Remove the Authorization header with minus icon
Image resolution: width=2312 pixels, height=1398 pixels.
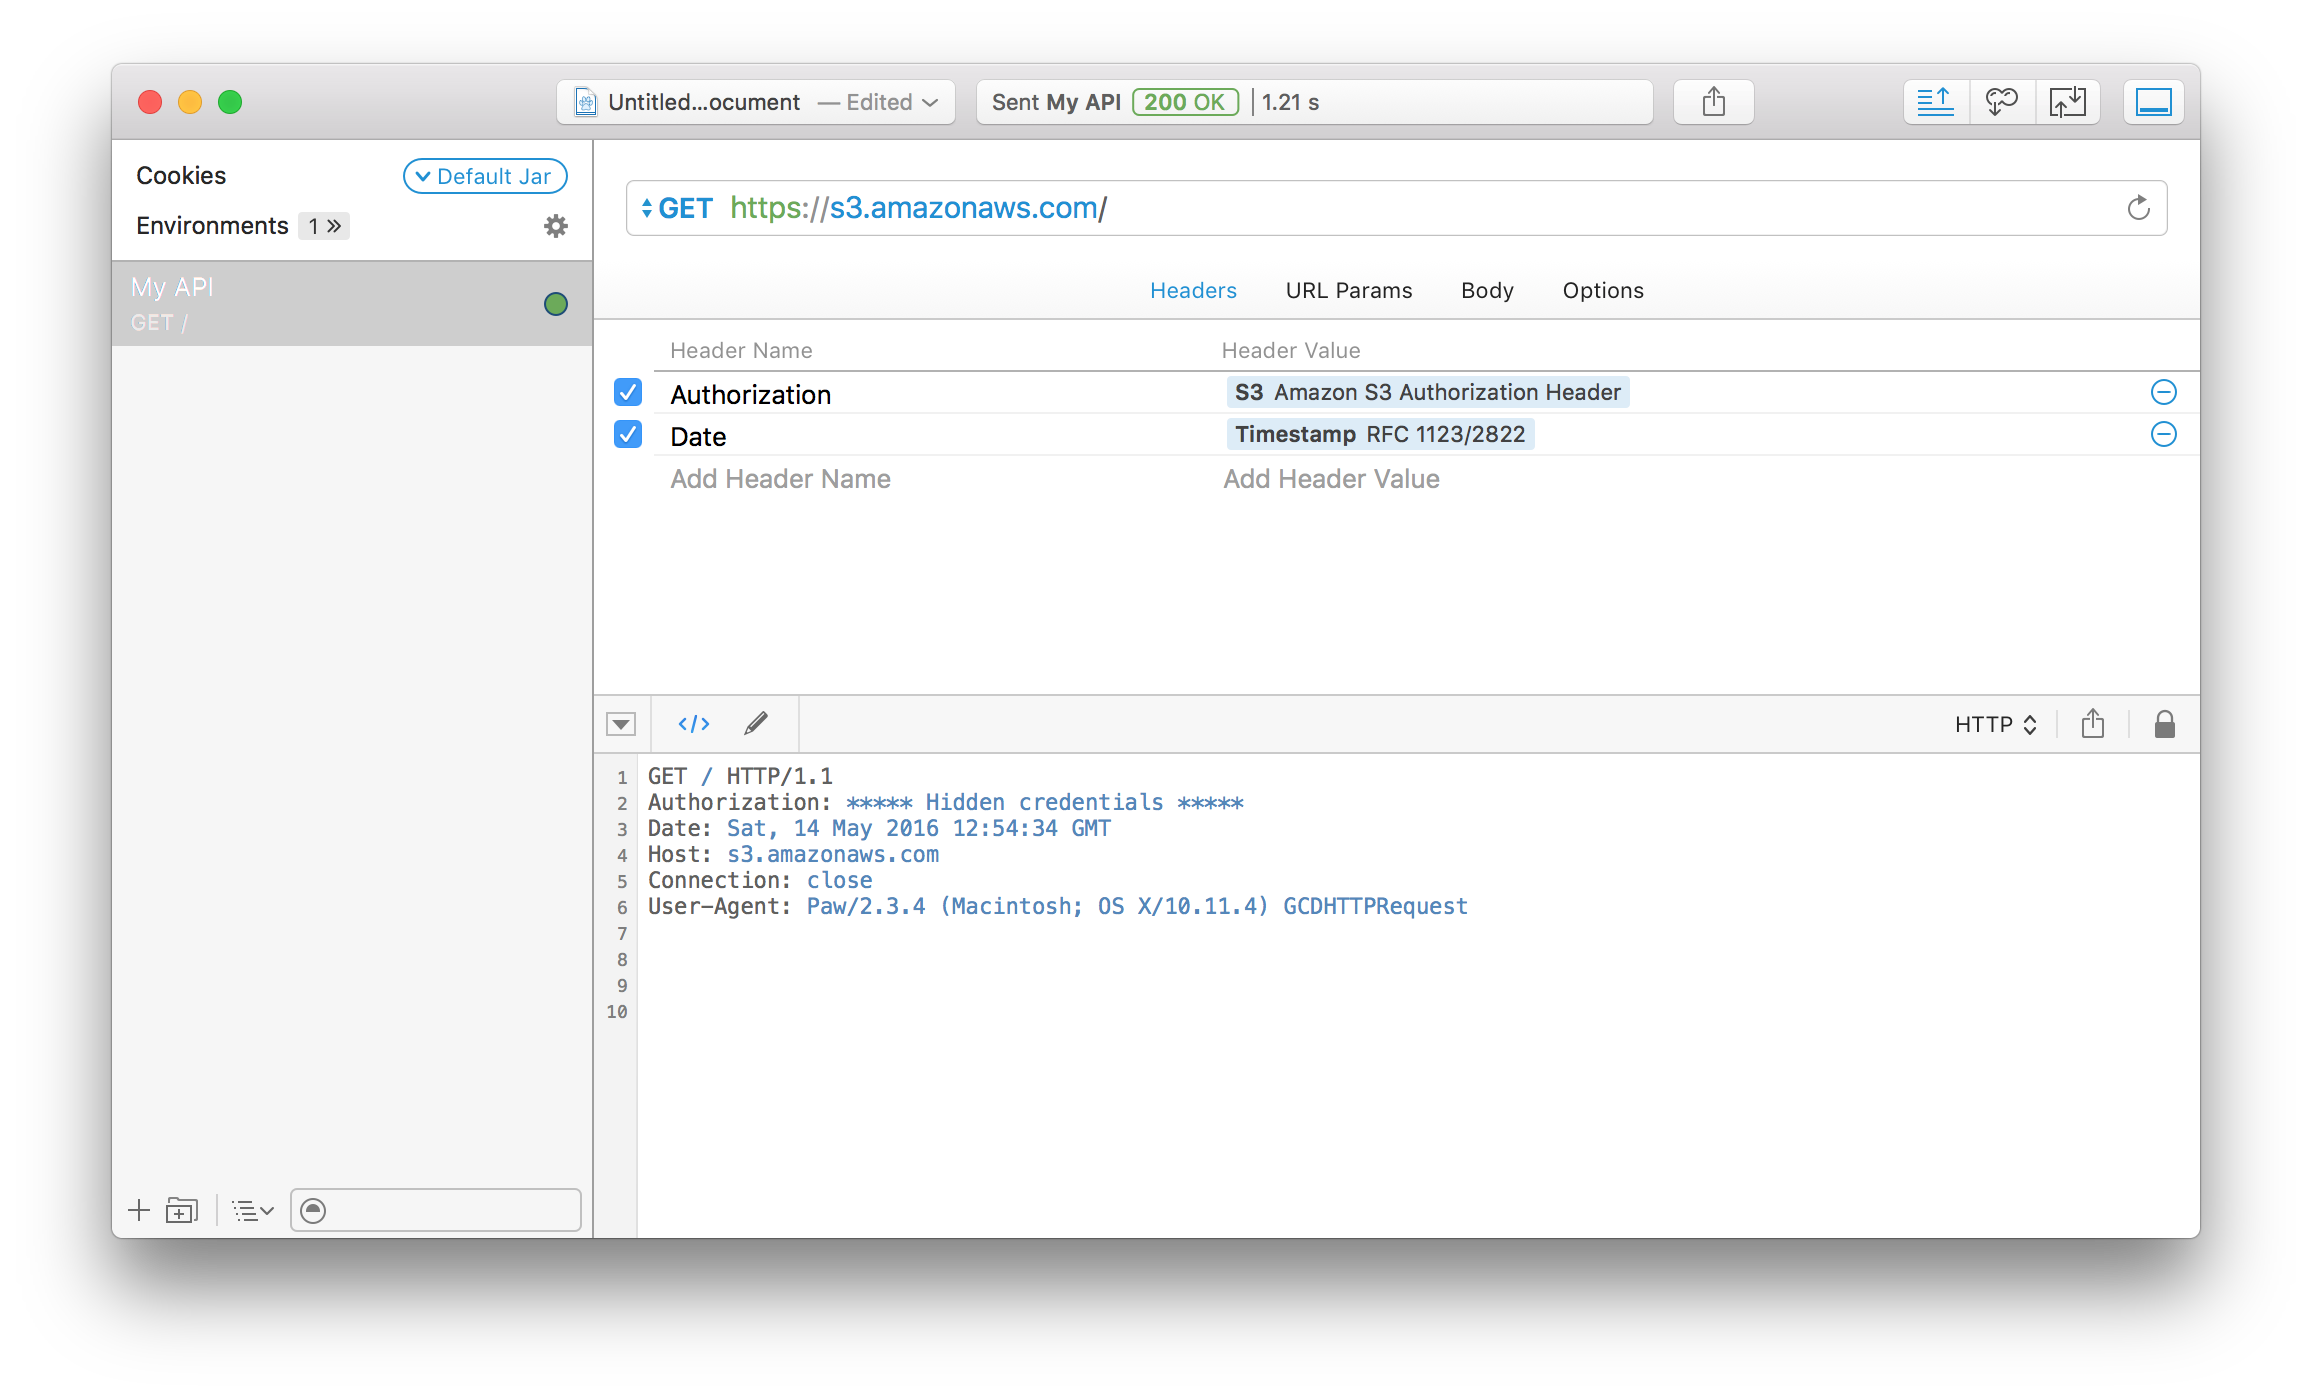click(x=2163, y=392)
